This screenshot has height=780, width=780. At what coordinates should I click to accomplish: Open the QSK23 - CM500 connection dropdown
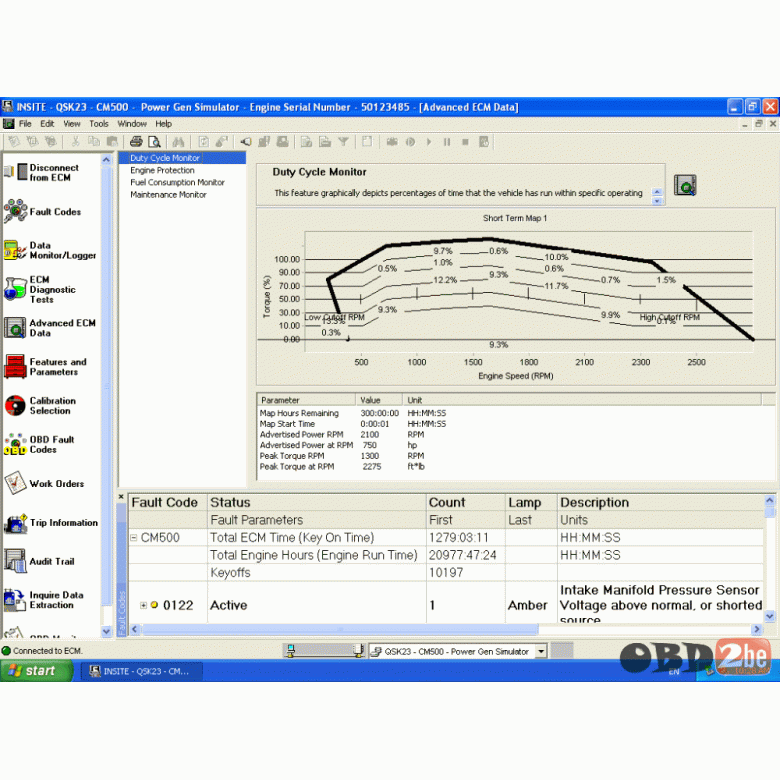pos(541,651)
